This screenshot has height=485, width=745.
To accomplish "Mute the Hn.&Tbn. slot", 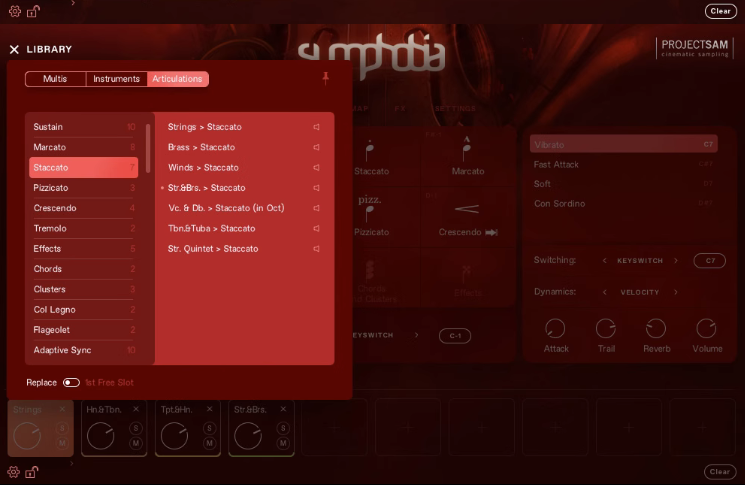I will (136, 443).
